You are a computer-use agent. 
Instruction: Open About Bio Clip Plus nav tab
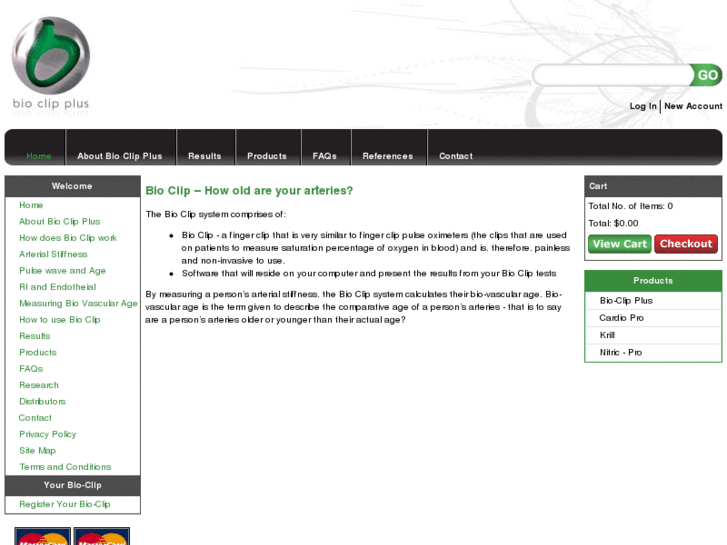[120, 156]
